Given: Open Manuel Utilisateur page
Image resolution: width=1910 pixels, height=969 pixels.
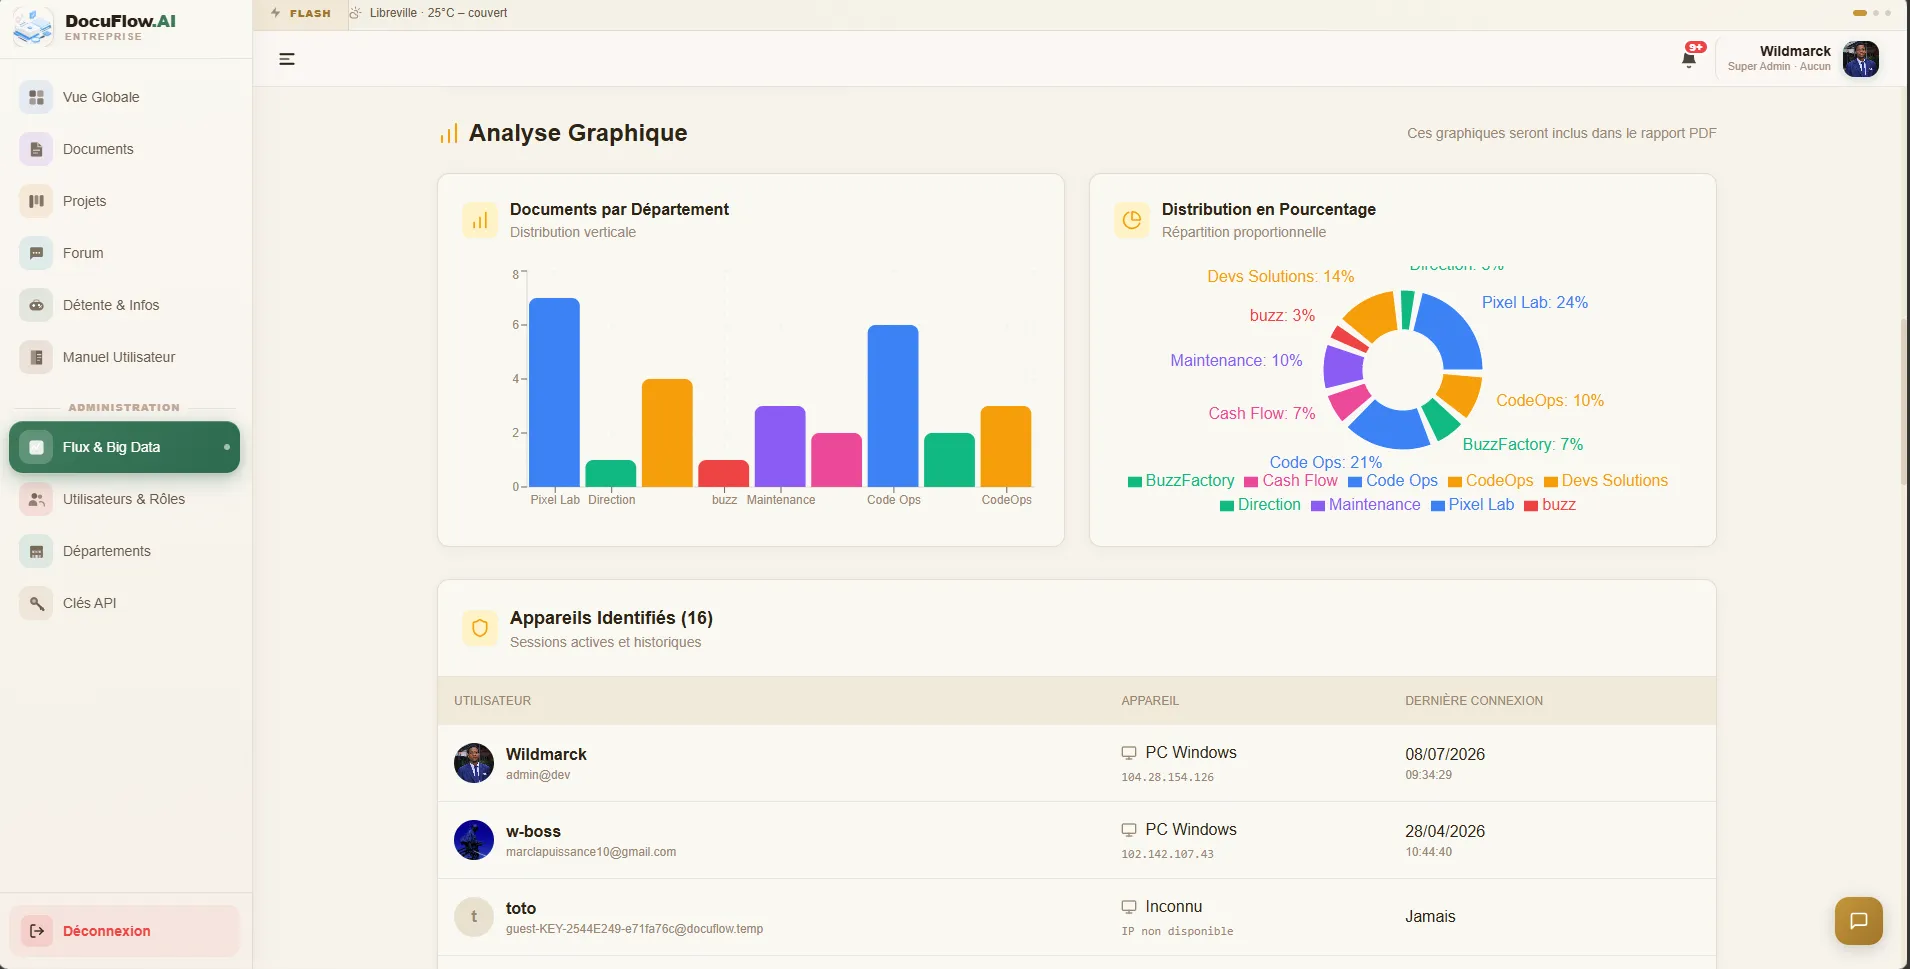Looking at the screenshot, I should [124, 357].
